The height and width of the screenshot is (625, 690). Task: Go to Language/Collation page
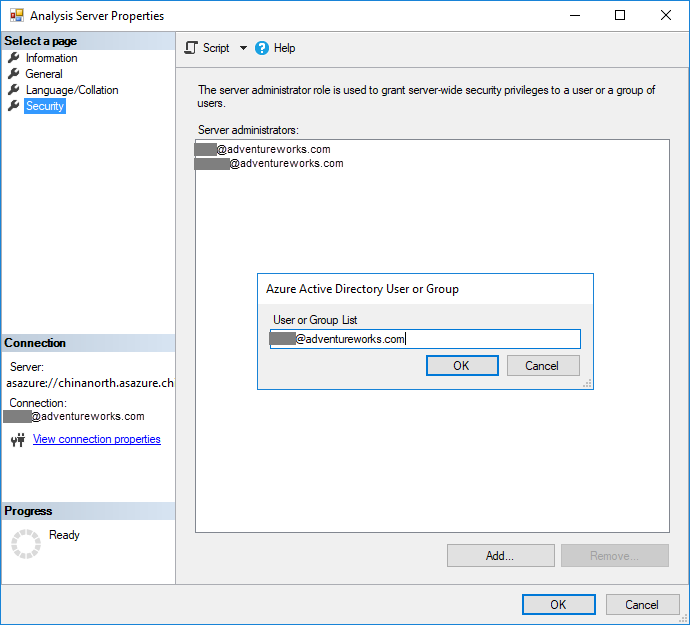(72, 90)
